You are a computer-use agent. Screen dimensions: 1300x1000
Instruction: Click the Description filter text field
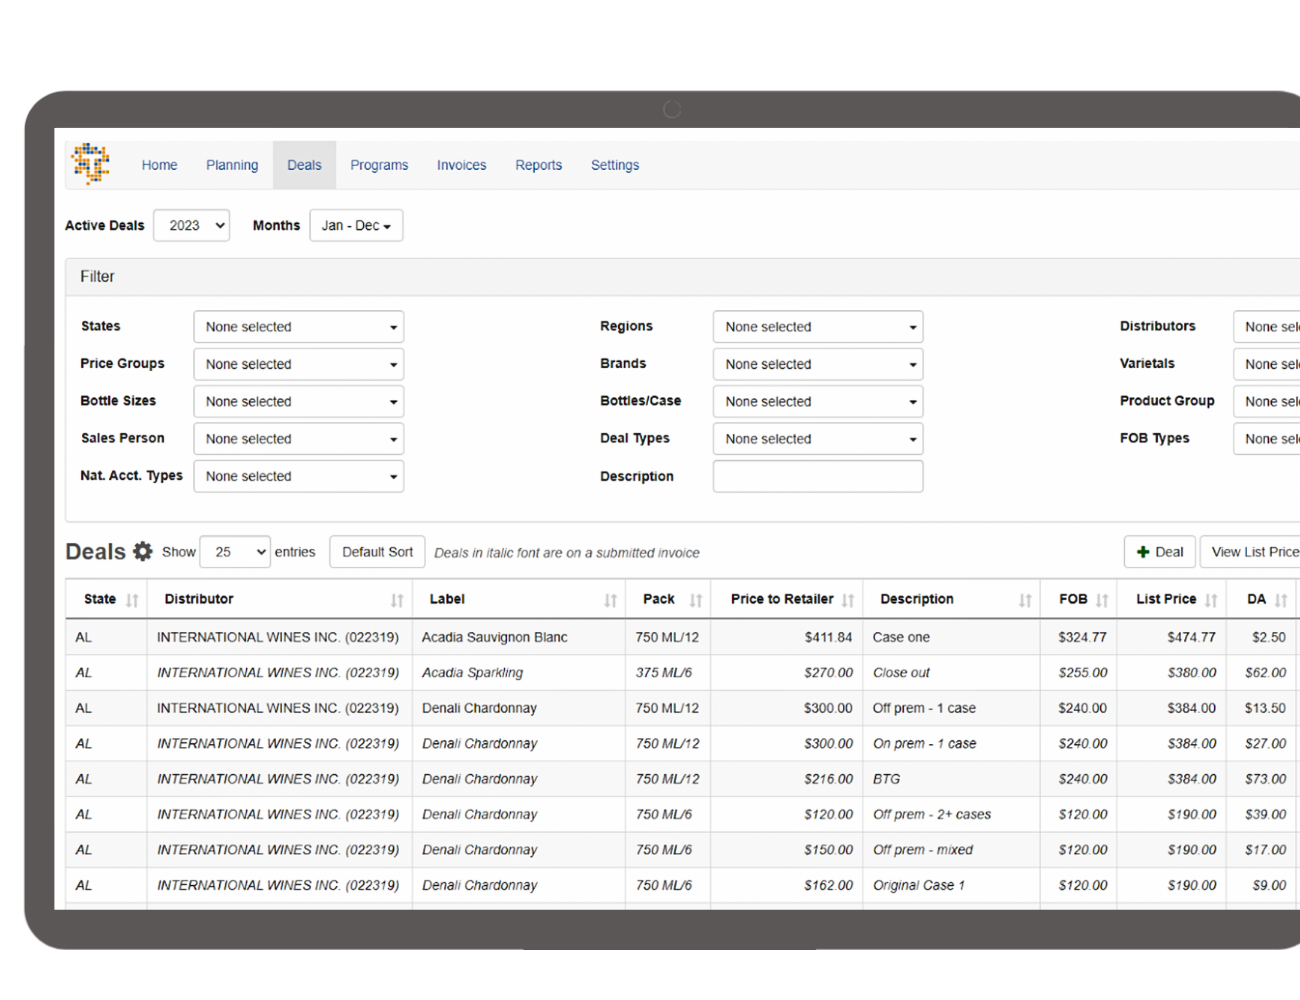pos(817,477)
